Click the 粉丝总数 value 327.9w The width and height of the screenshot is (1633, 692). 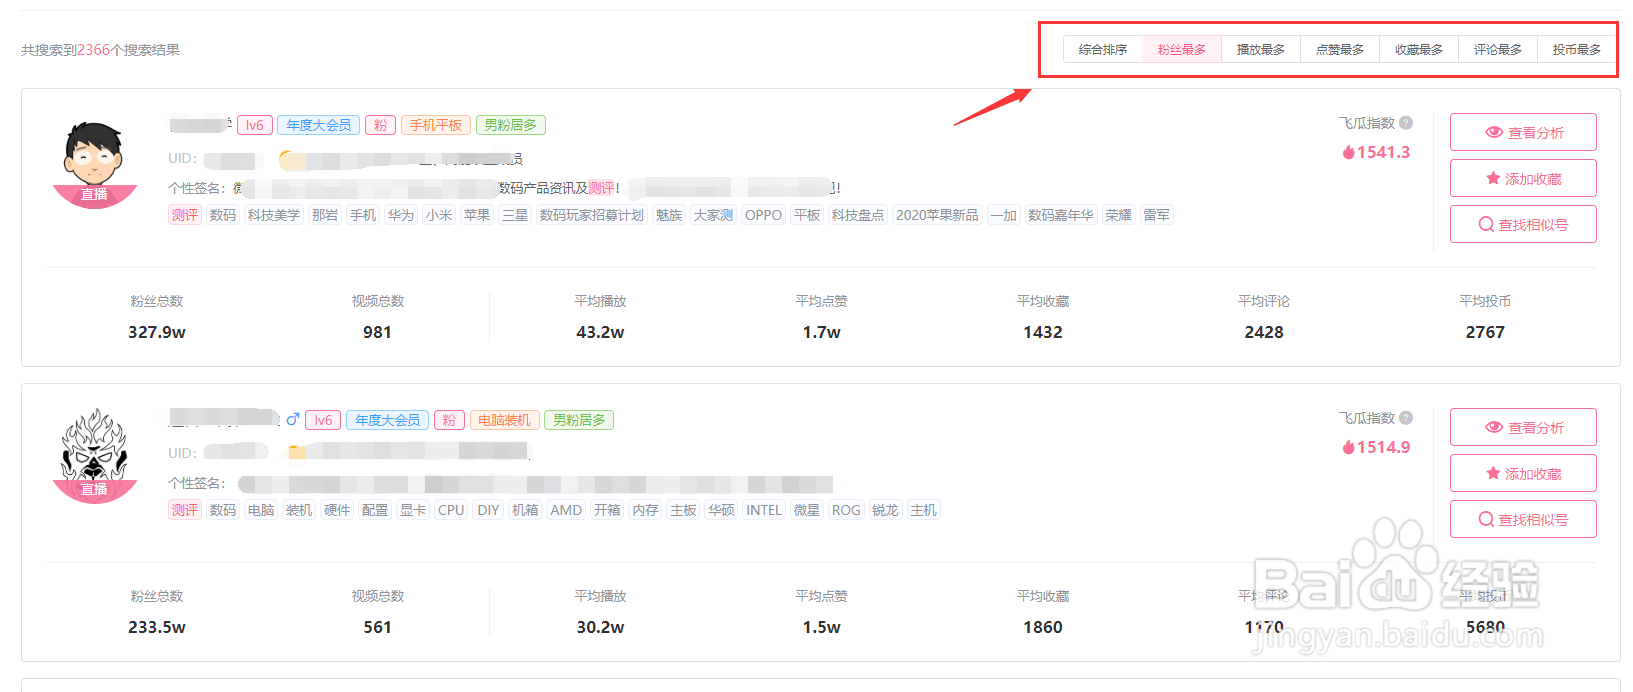[x=157, y=332]
